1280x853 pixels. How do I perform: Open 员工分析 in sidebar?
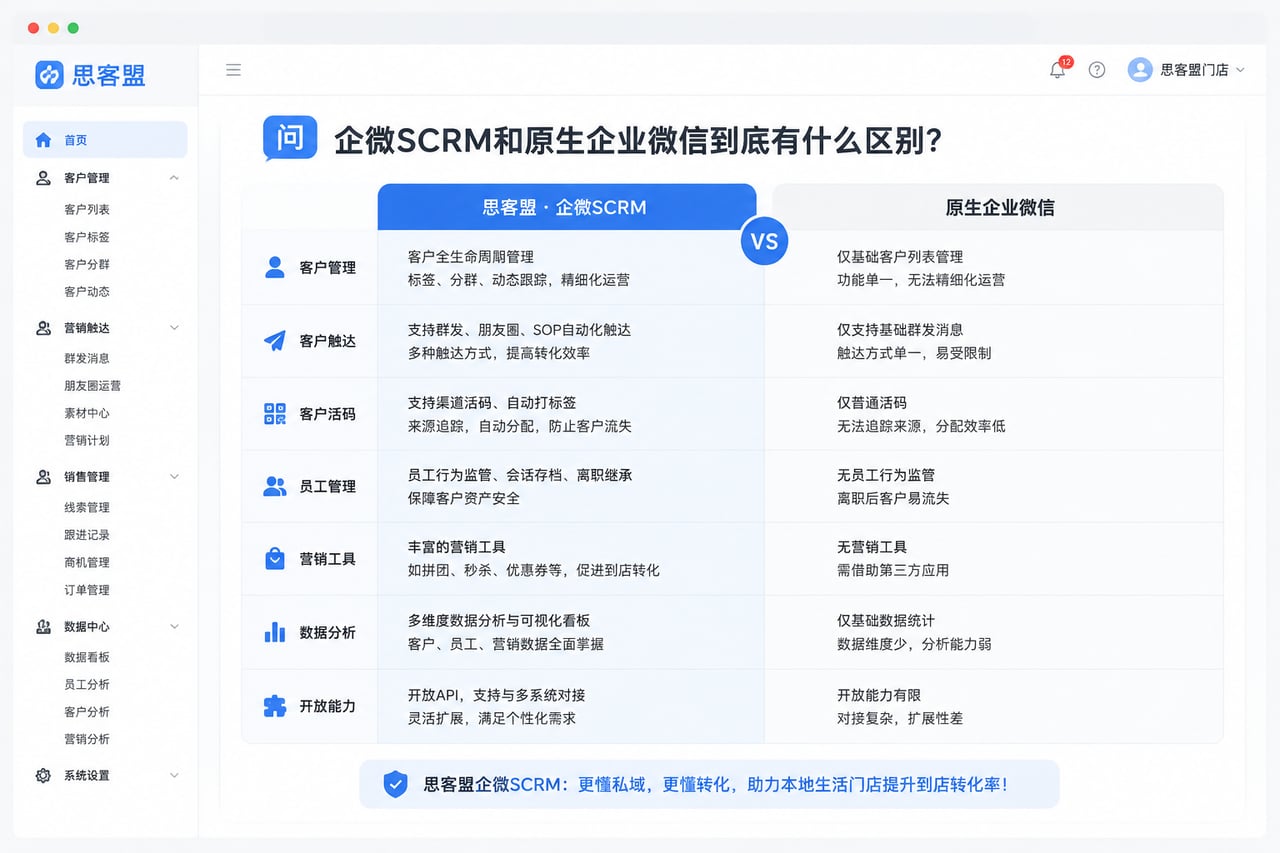87,685
